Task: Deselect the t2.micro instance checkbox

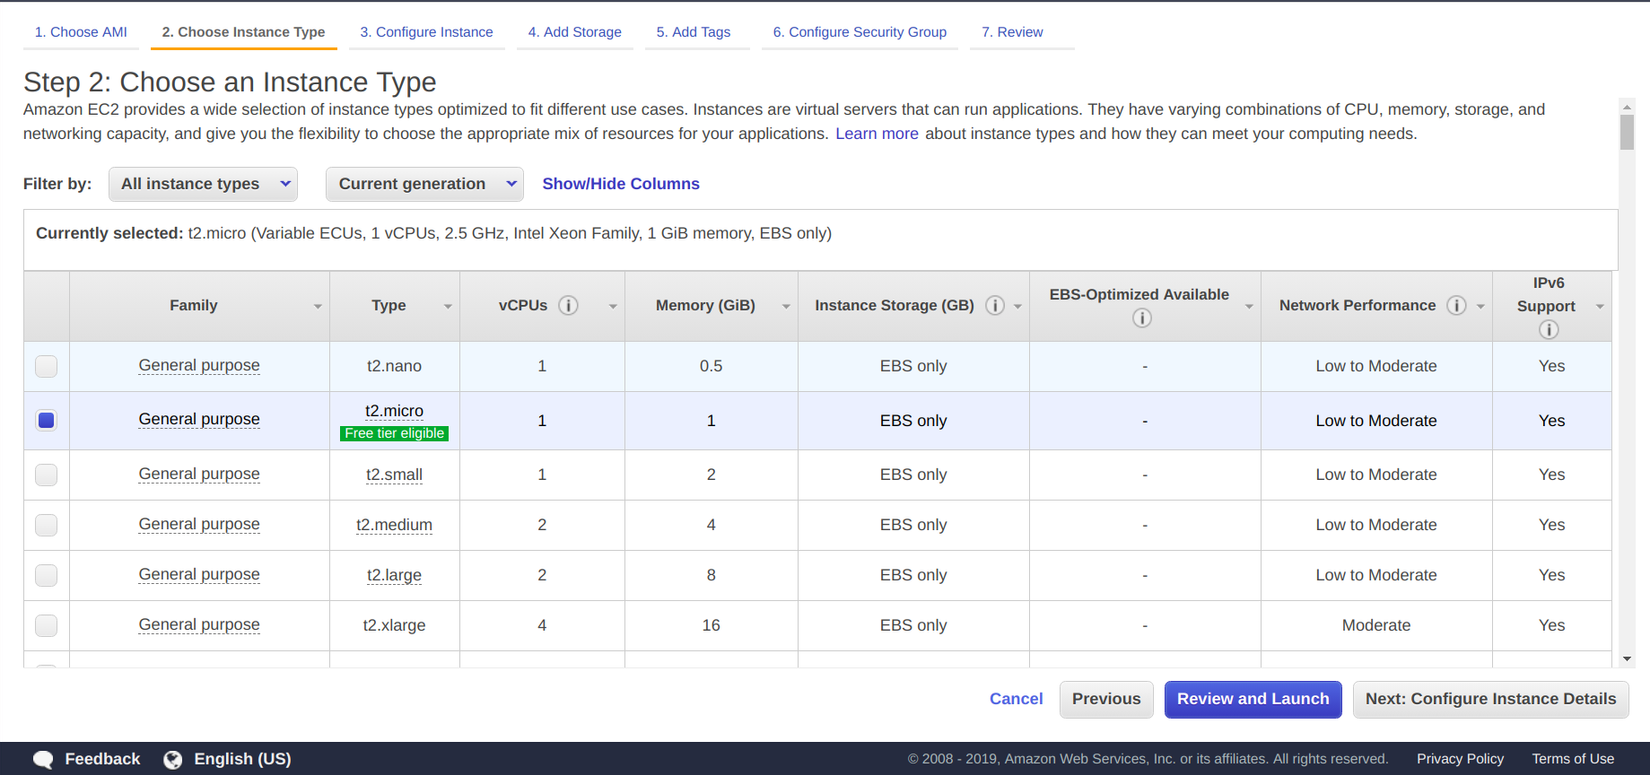Action: click(46, 420)
